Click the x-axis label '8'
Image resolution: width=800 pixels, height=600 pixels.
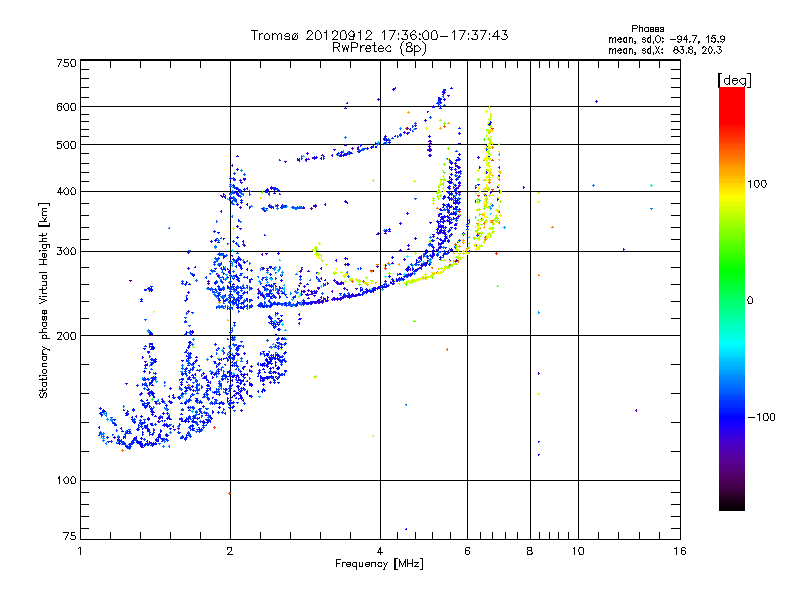(x=530, y=551)
